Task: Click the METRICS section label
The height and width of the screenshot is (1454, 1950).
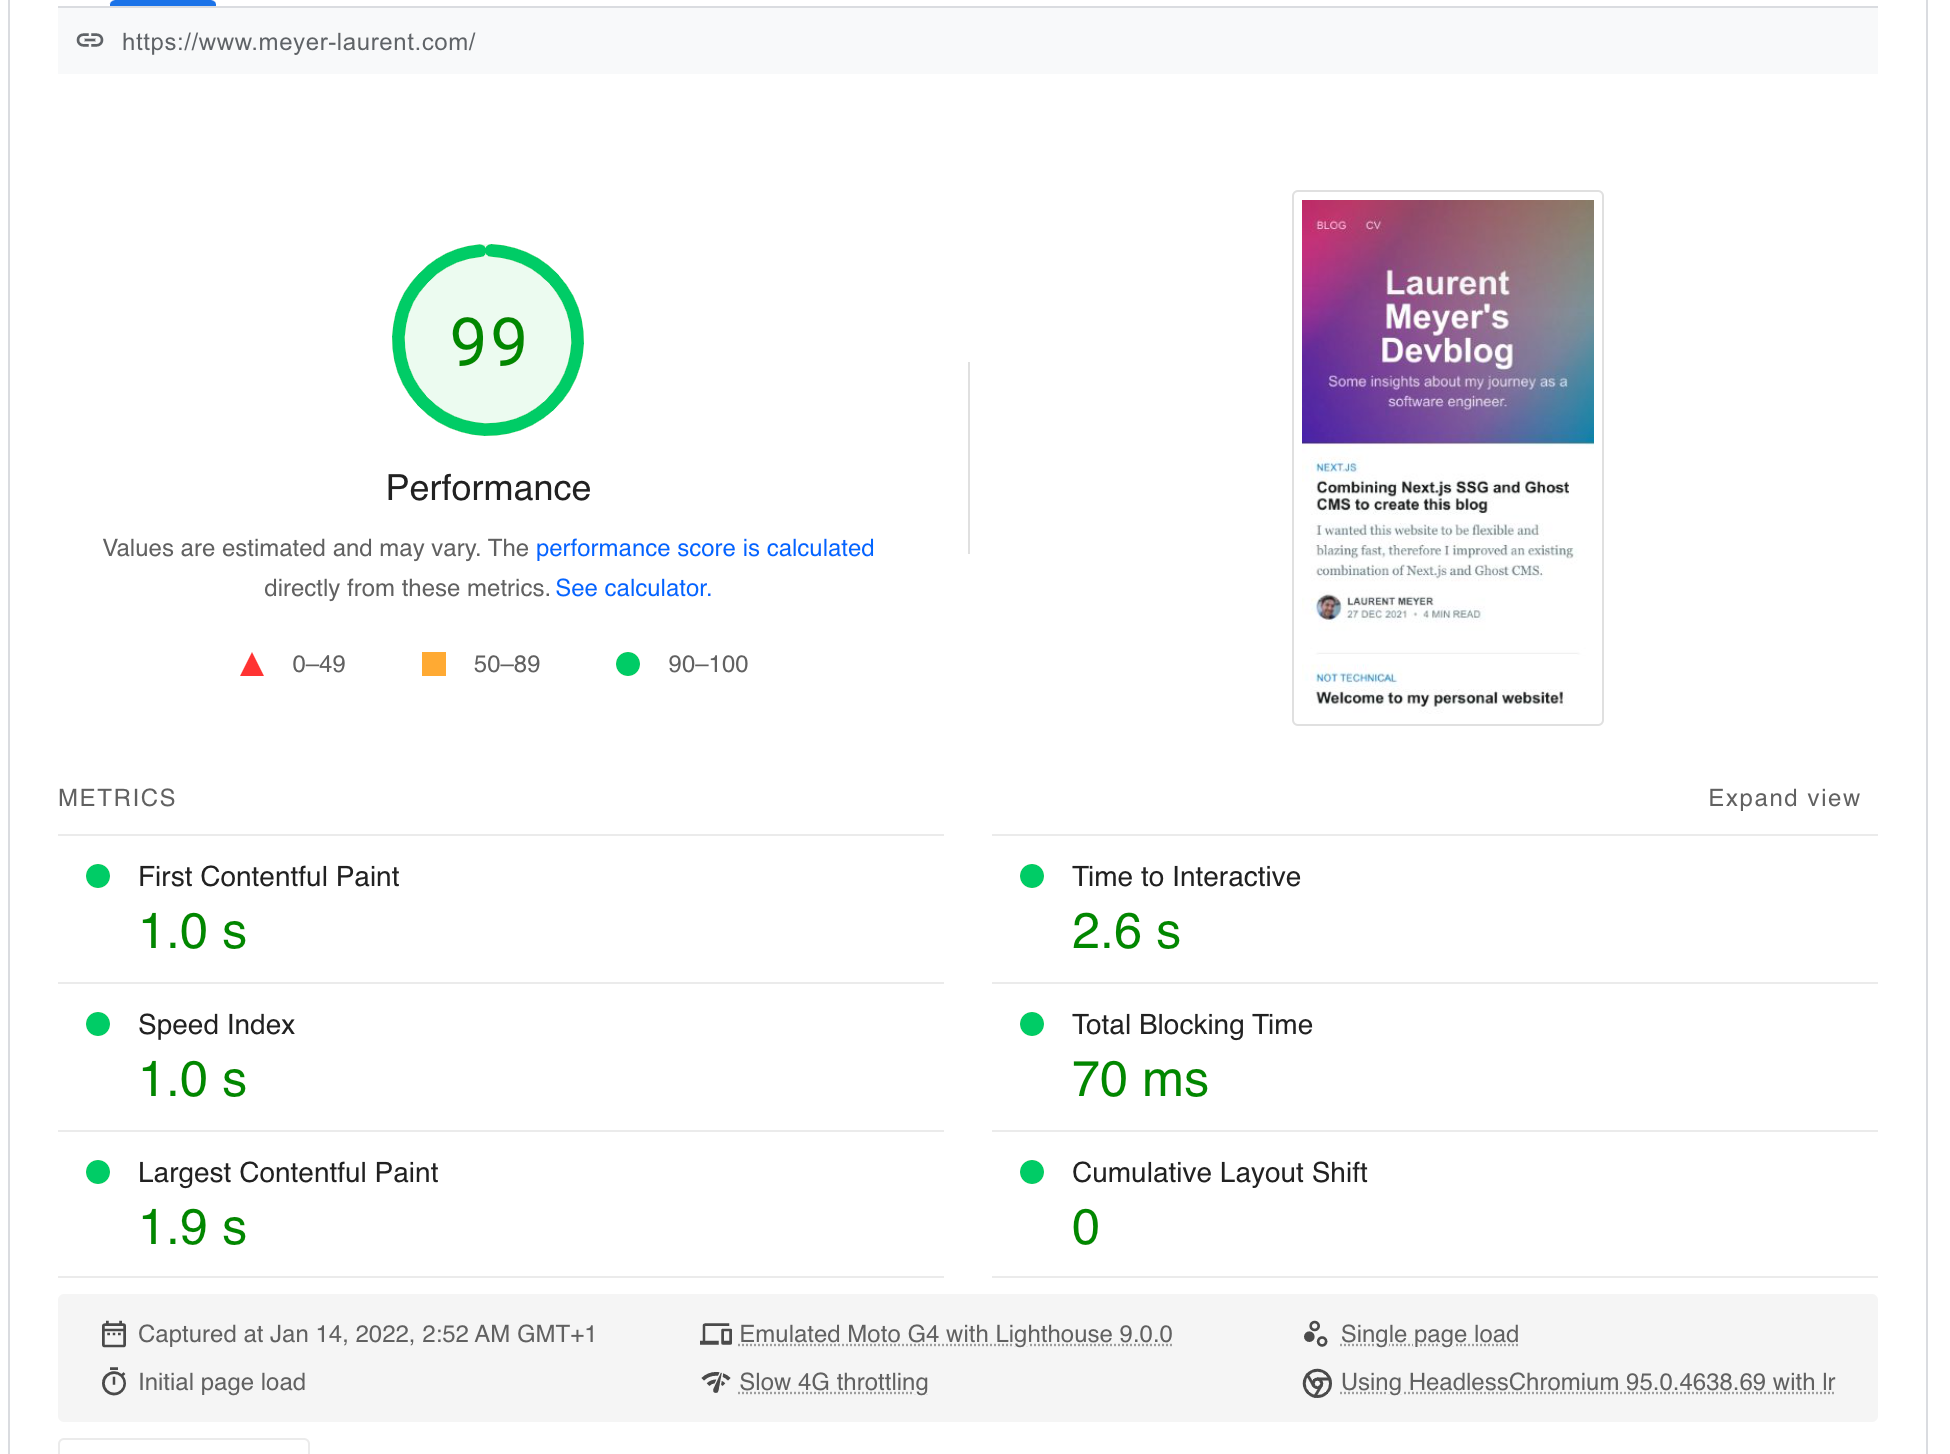Action: [117, 798]
